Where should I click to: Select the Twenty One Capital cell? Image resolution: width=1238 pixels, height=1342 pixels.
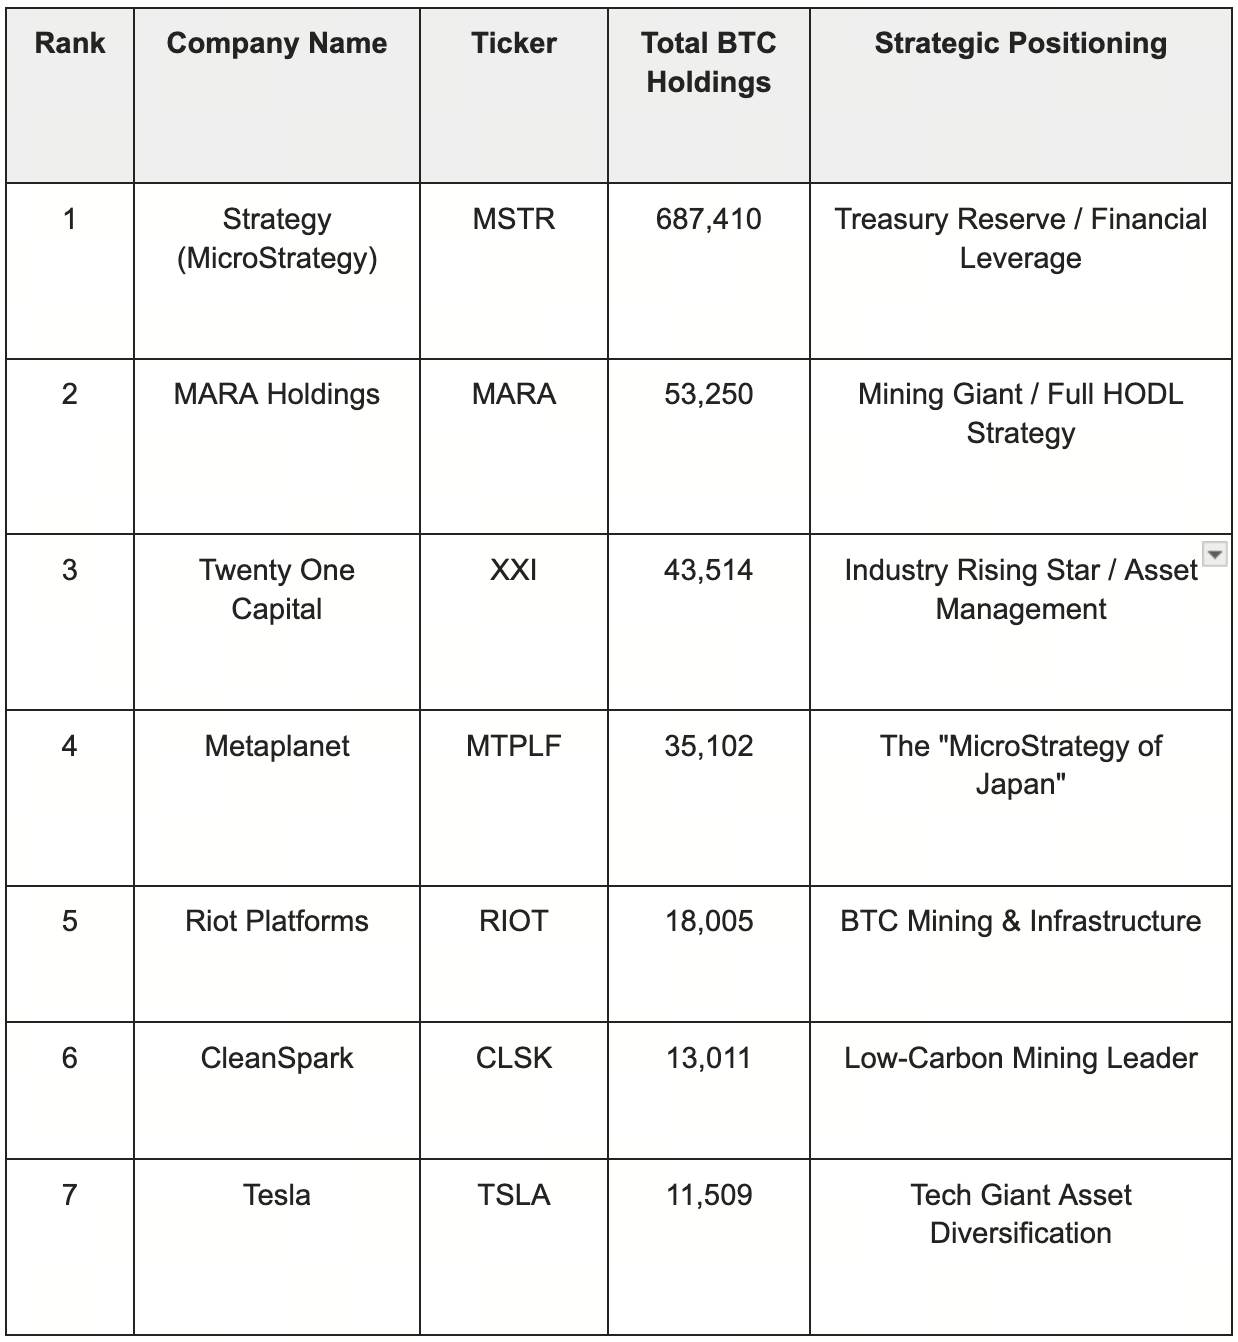coord(277,589)
